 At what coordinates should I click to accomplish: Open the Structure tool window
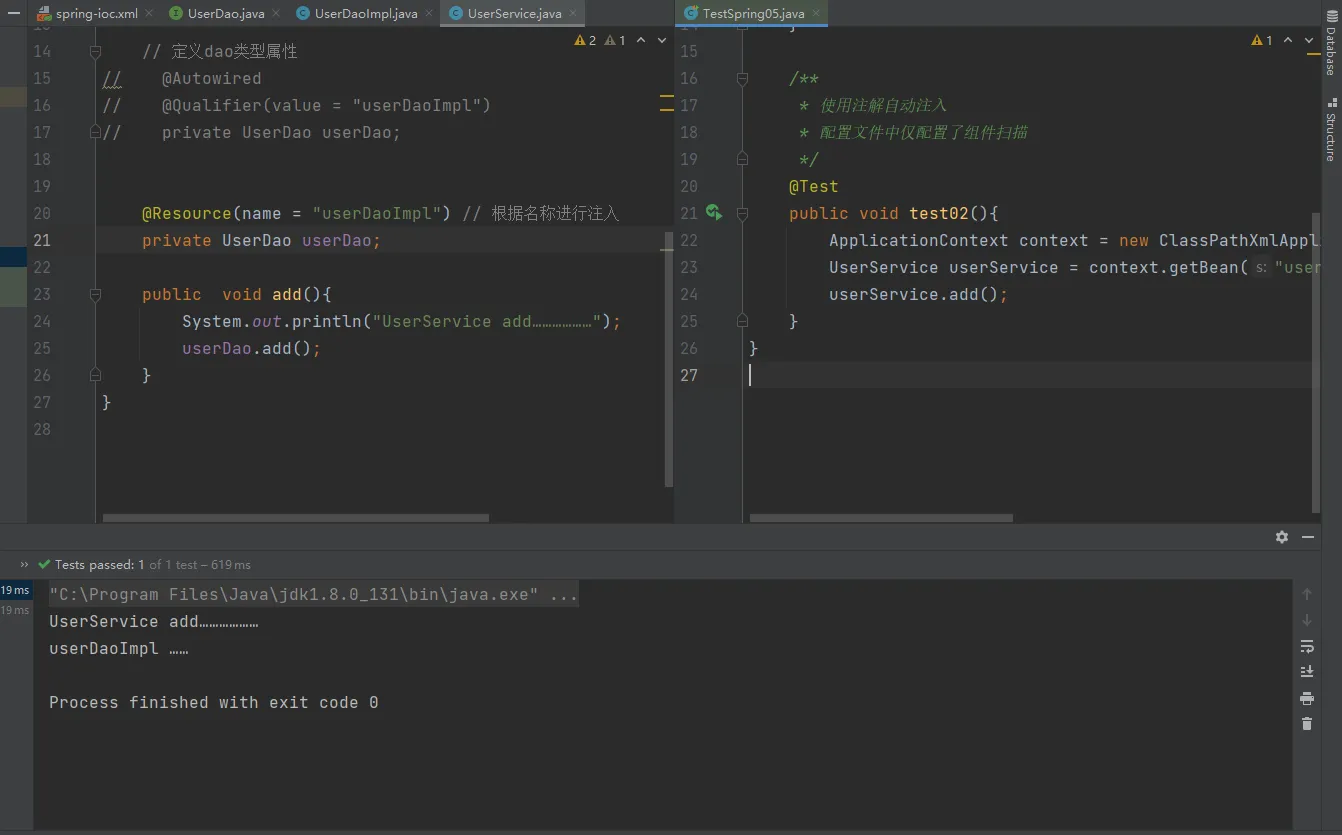coord(1331,130)
